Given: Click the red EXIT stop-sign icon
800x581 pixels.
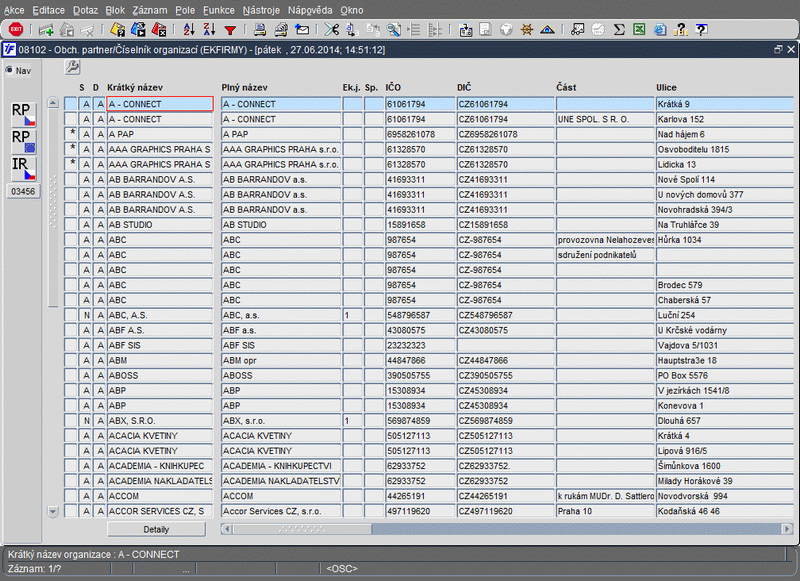Looking at the screenshot, I should tap(16, 30).
